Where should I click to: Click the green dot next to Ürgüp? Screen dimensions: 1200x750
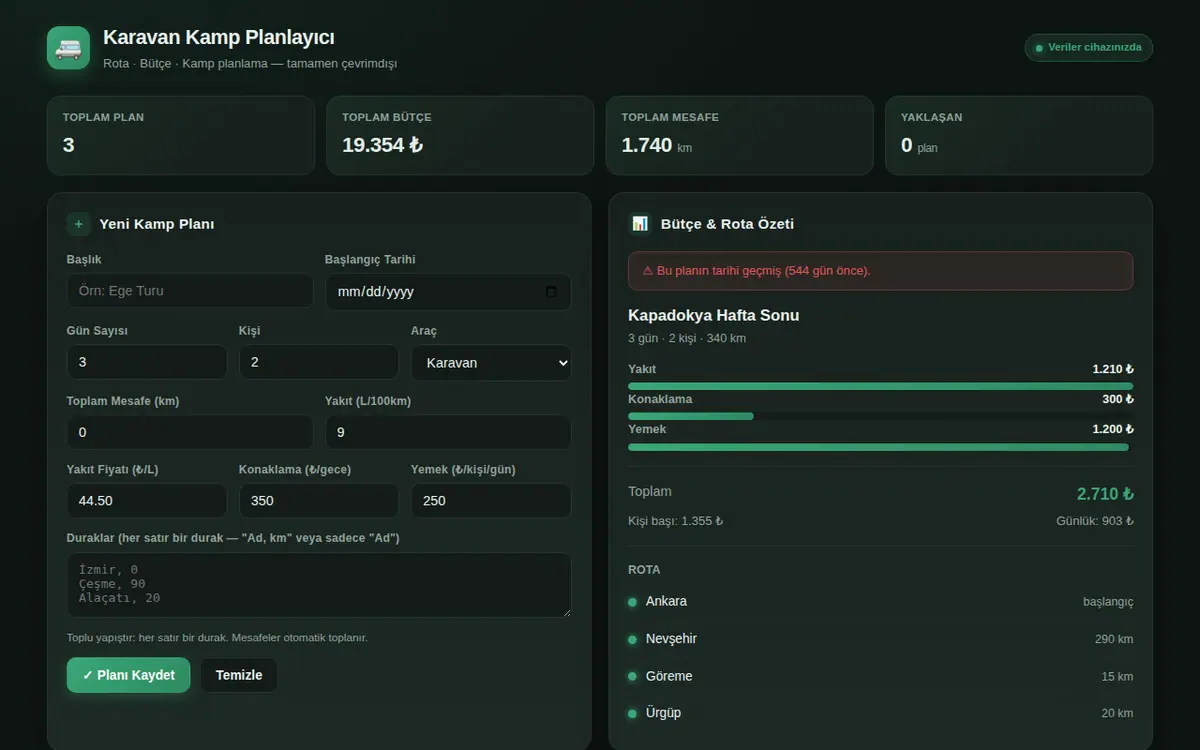click(x=632, y=714)
